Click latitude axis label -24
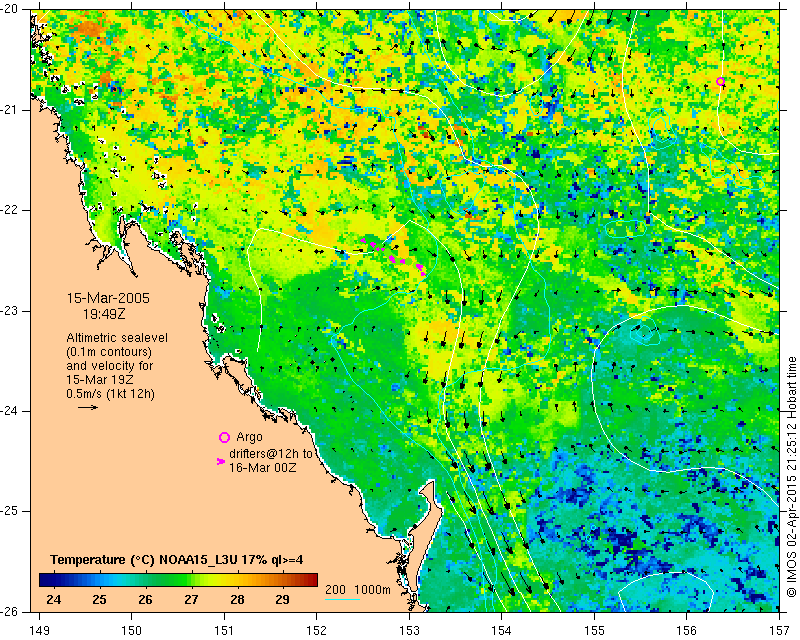The height and width of the screenshot is (640, 800). click(x=10, y=411)
